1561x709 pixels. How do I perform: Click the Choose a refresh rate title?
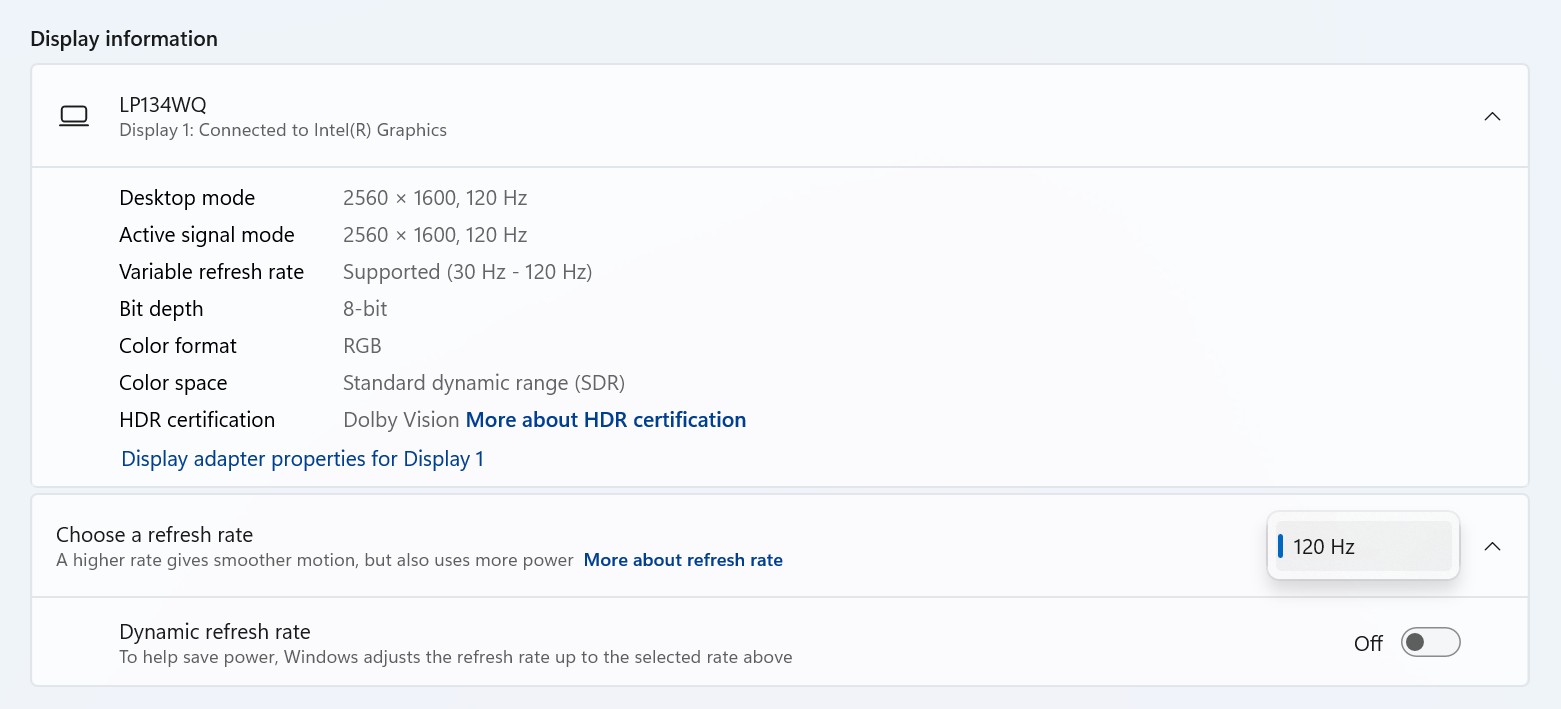pos(154,534)
